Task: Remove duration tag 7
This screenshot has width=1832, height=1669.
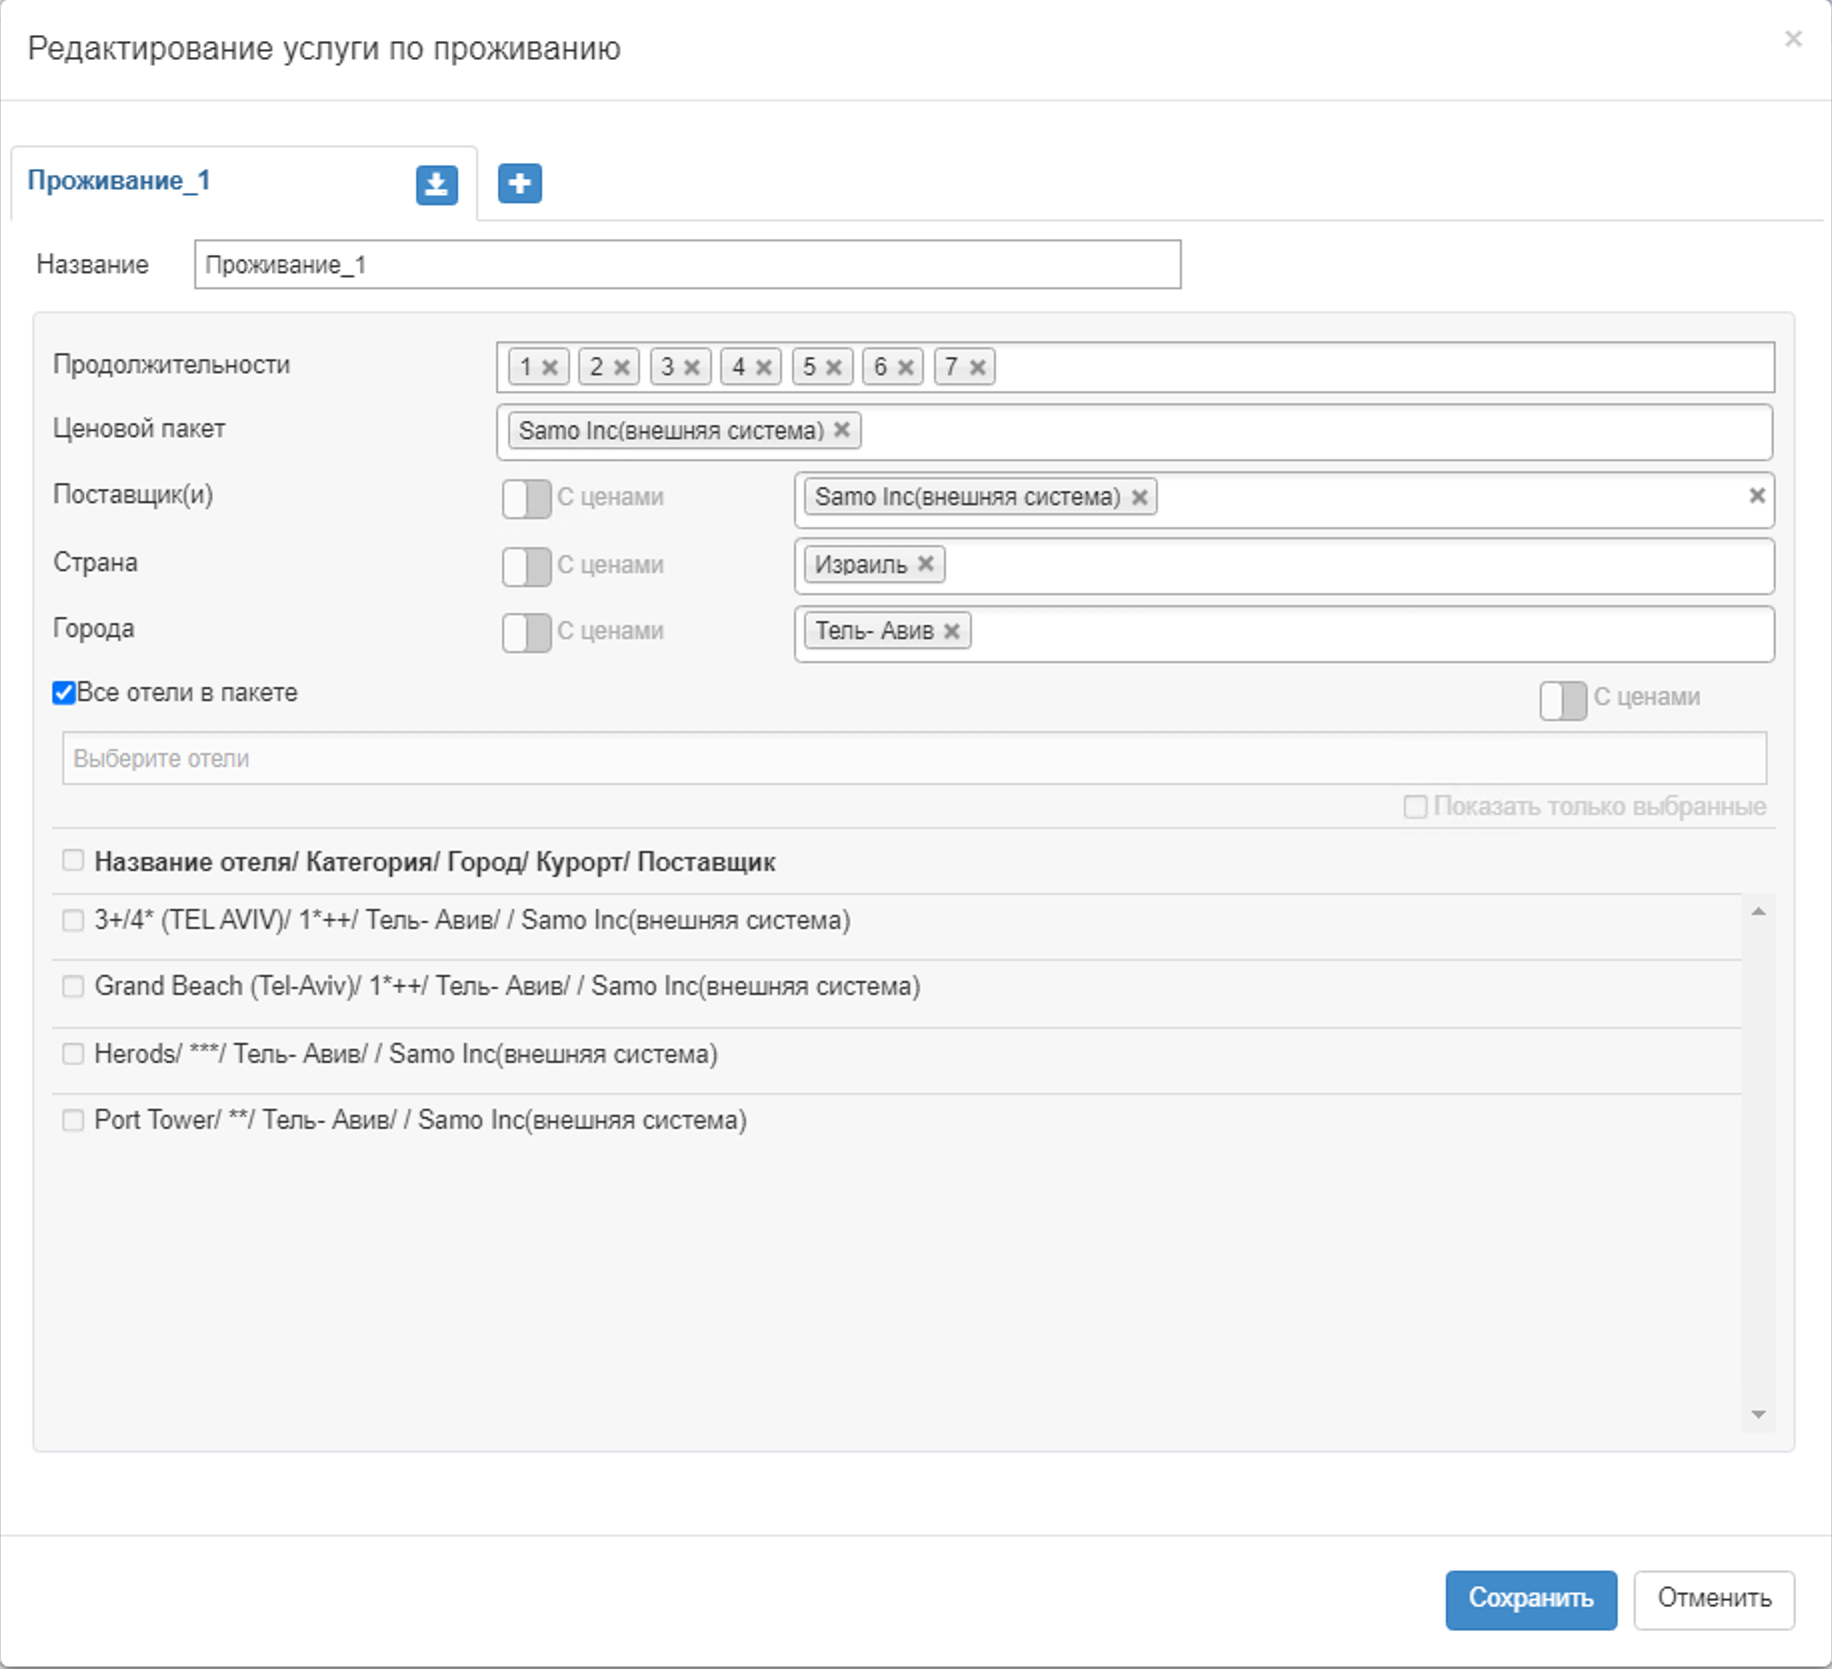Action: click(x=978, y=368)
